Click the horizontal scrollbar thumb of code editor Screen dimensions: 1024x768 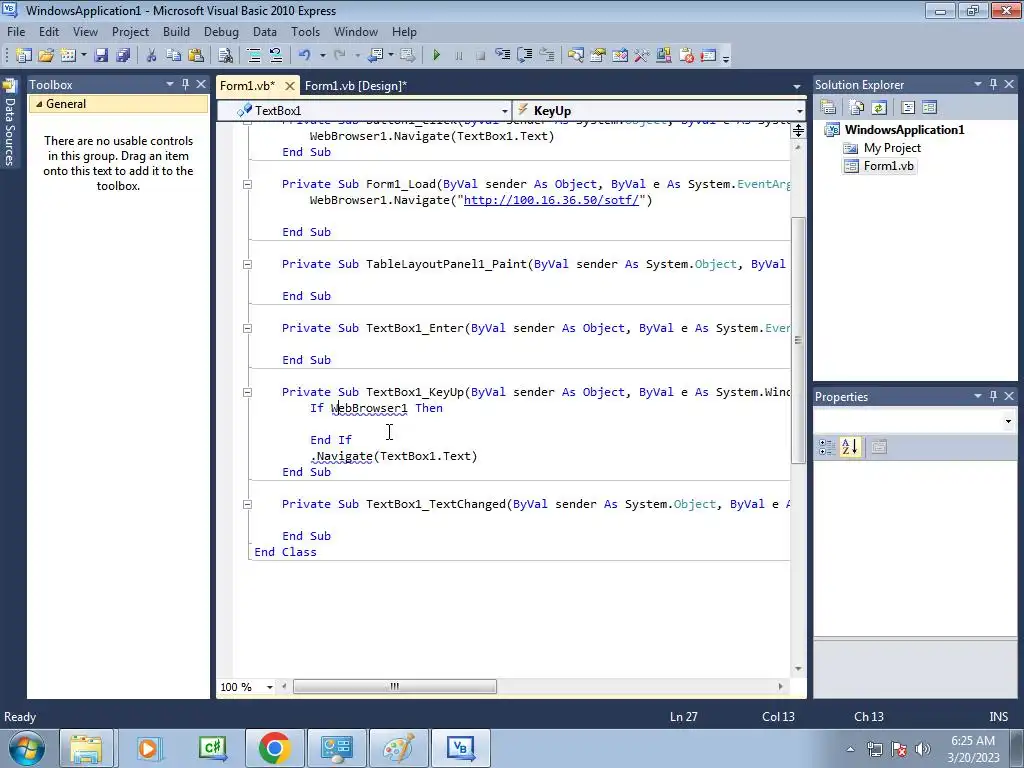pos(394,686)
